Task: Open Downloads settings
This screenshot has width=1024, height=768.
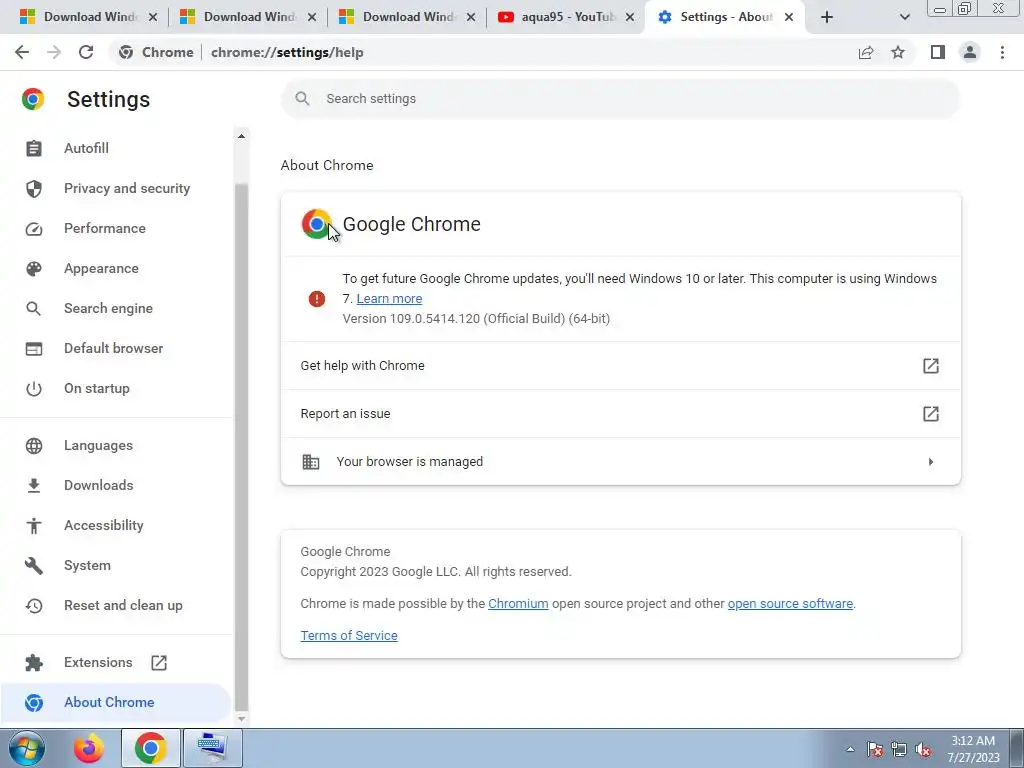Action: [99, 485]
